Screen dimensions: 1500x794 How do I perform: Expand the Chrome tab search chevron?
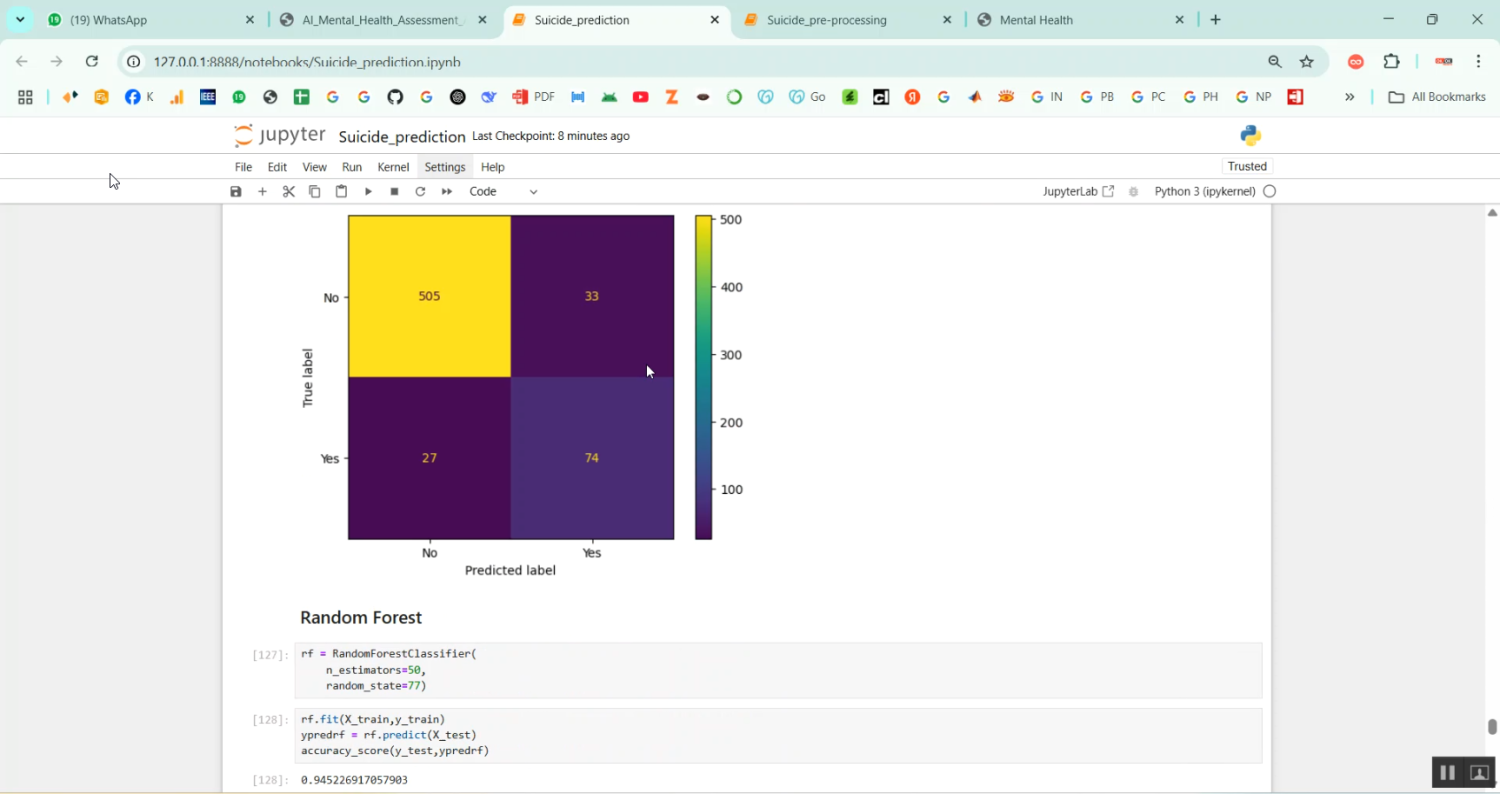click(x=20, y=20)
